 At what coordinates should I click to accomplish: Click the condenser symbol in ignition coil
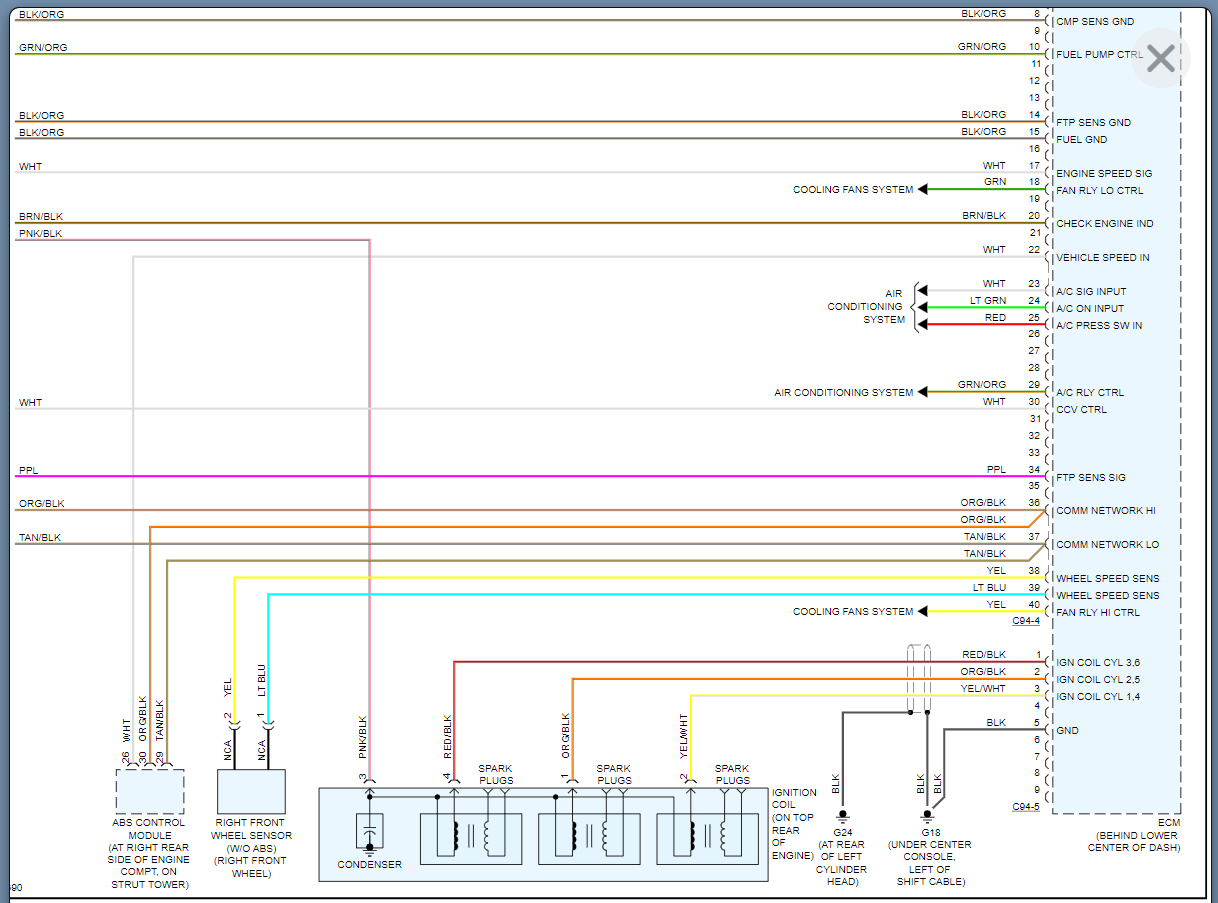[x=370, y=832]
